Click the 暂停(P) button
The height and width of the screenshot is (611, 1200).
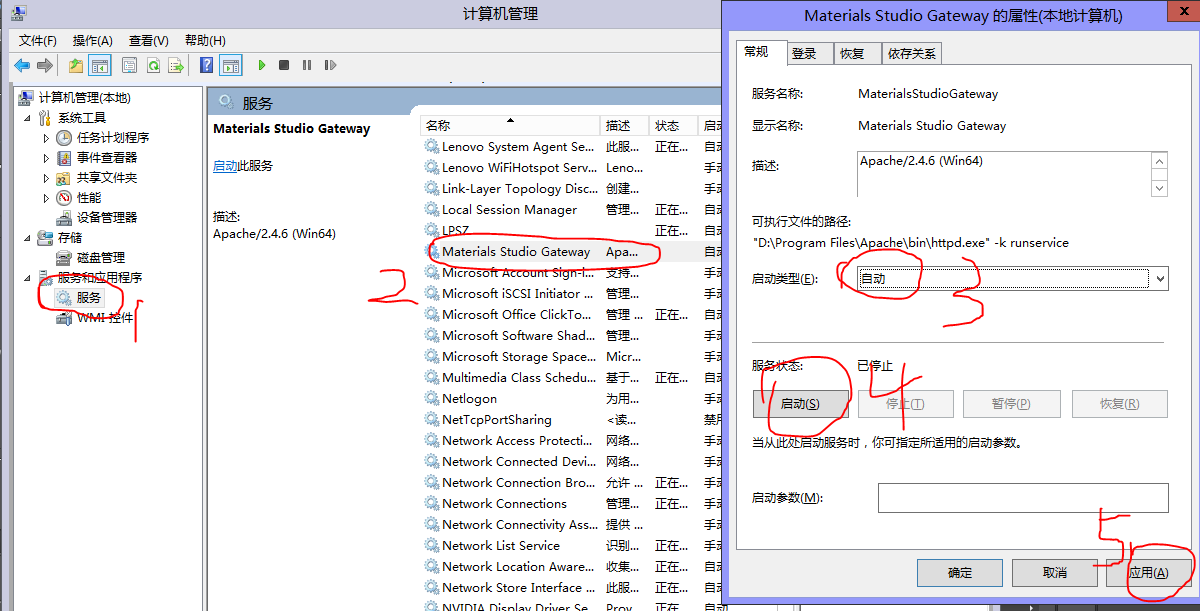pyautogui.click(x=1011, y=404)
